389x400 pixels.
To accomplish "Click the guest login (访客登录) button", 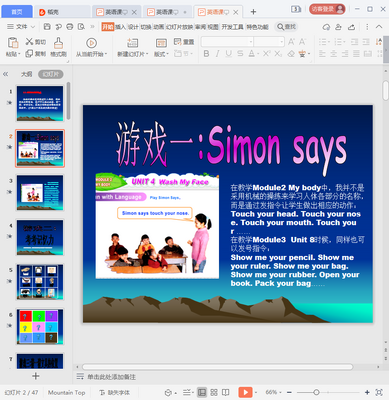I will pyautogui.click(x=327, y=9).
